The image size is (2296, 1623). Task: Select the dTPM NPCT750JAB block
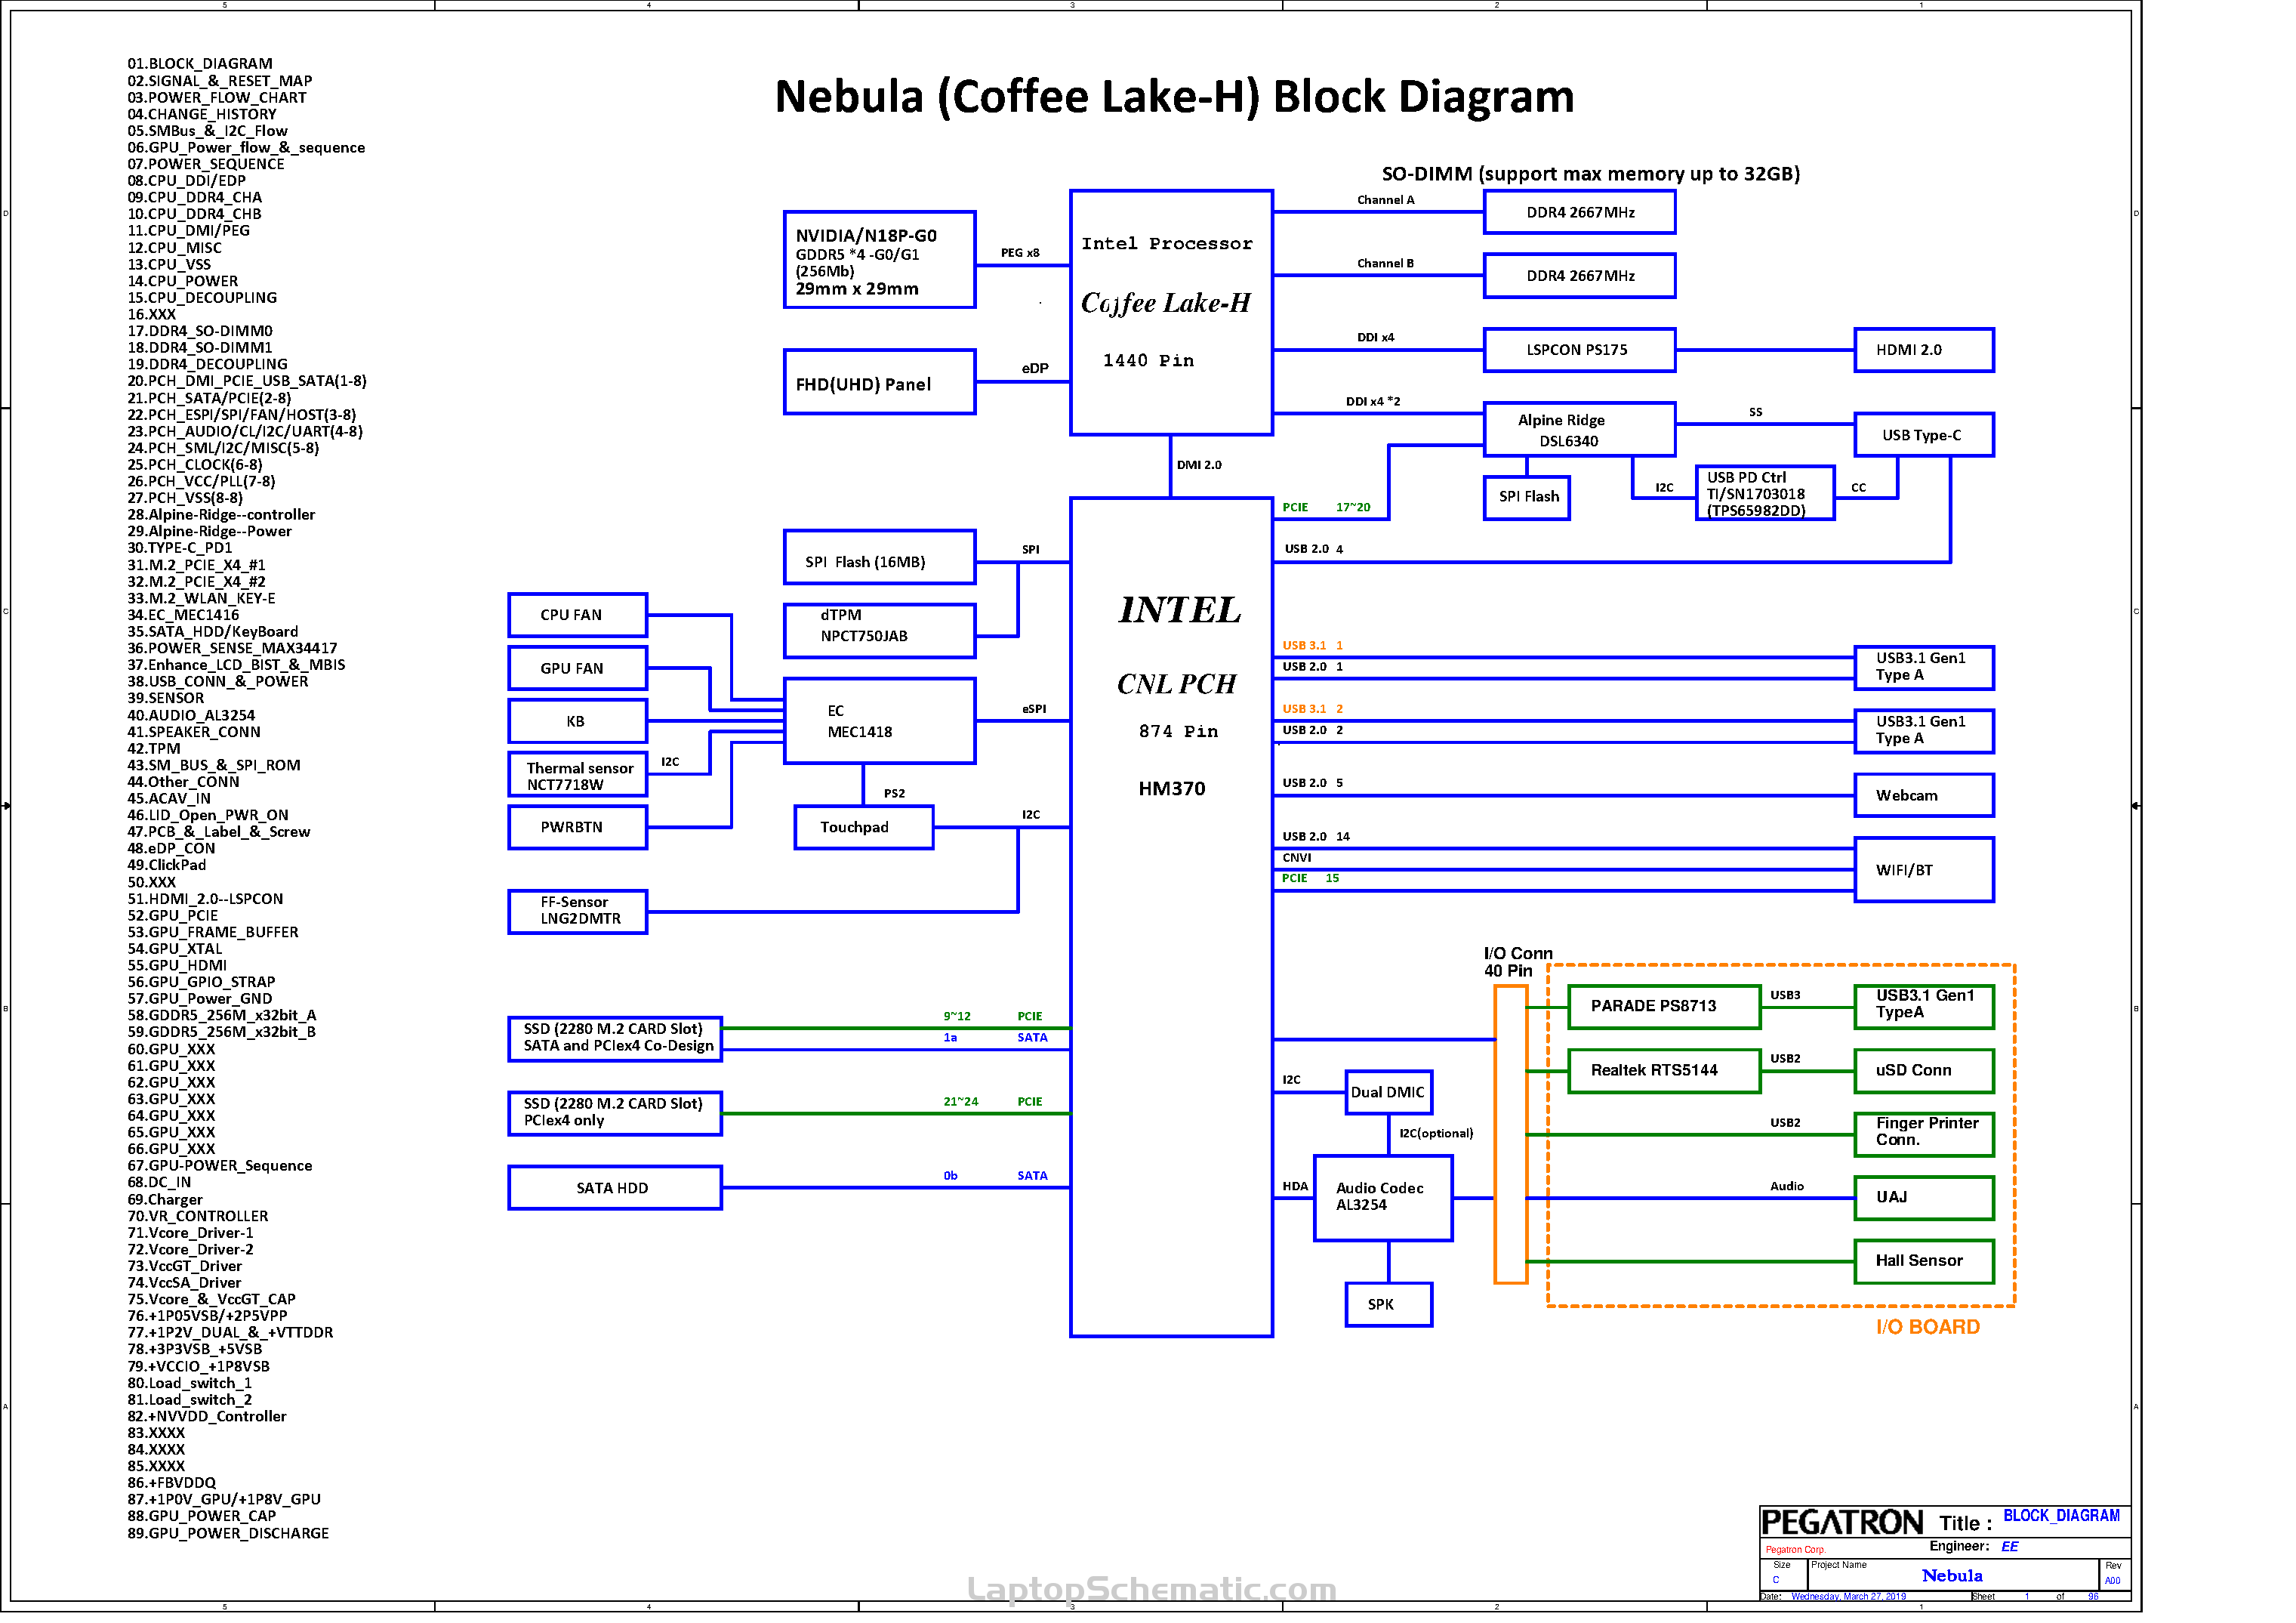point(880,631)
